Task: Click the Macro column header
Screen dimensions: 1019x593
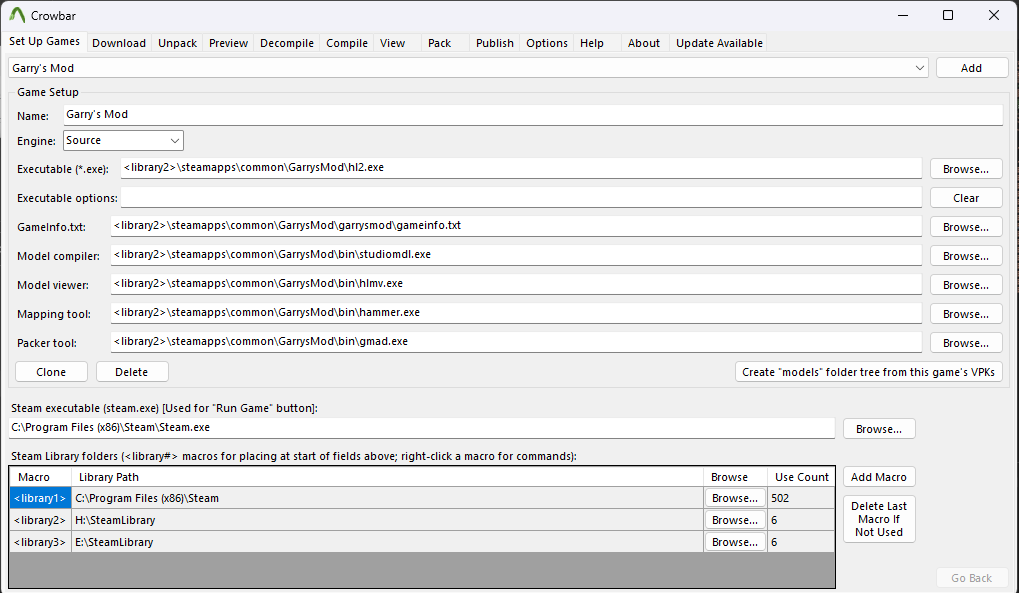Action: 40,477
